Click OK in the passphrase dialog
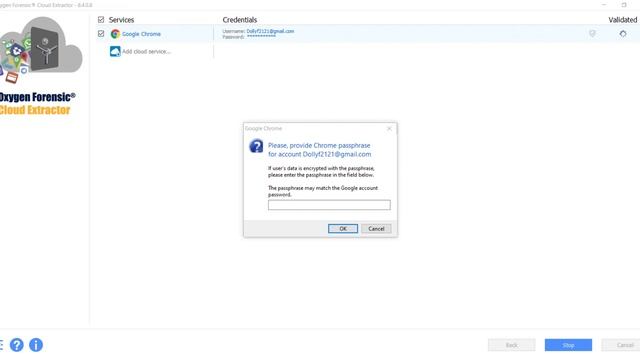The image size is (640, 360). coord(343,229)
